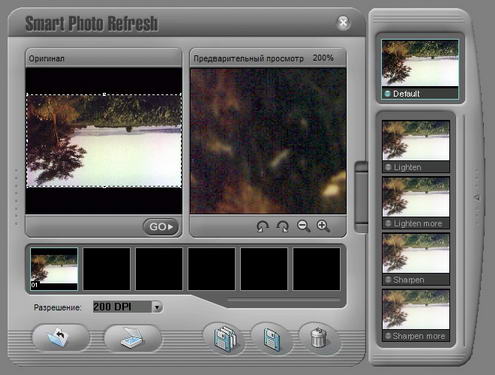Click the filmstrip horizontal scrollbar
Image resolution: width=495 pixels, height=375 pixels.
(283, 300)
